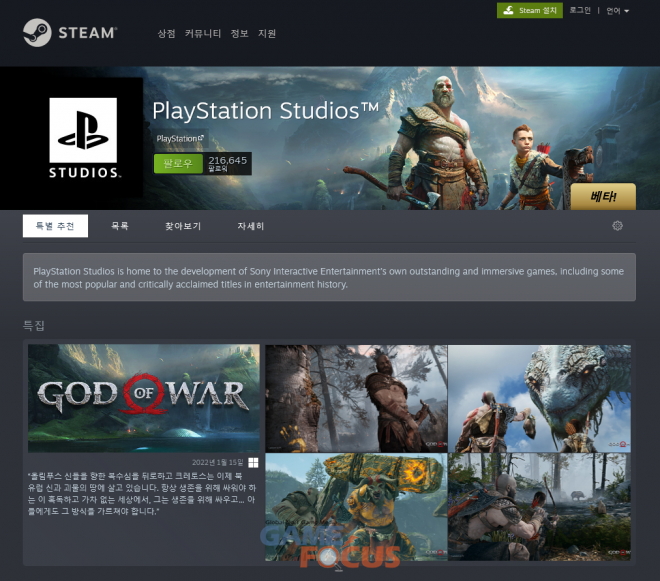Screen dimensions: 660x581
Task: Open the 커뮤니티 community menu
Action: [202, 33]
